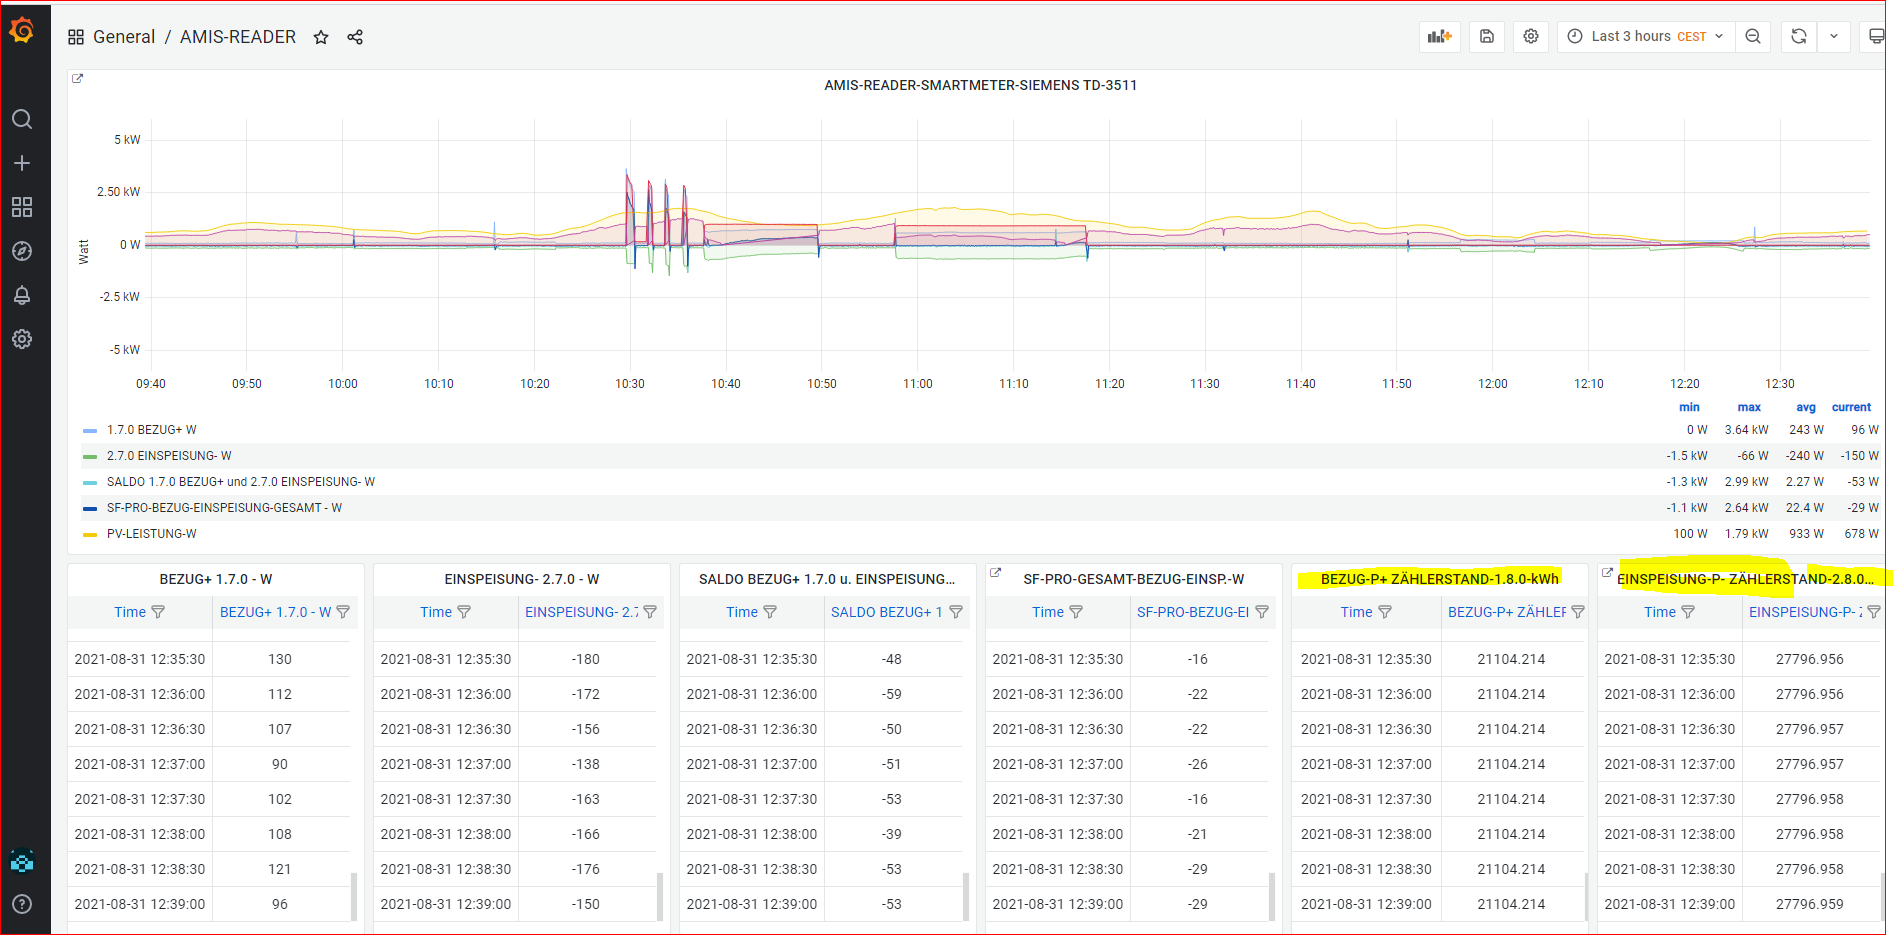Viewport: 1893px width, 935px height.
Task: Sort by SALDO BEZUG+ 1 column header
Action: (887, 612)
